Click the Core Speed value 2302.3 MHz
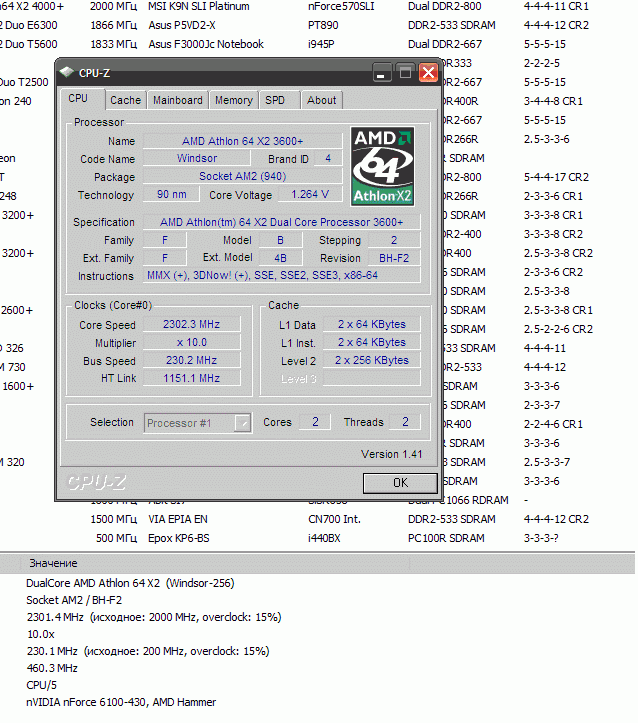The image size is (638, 723). click(x=191, y=324)
